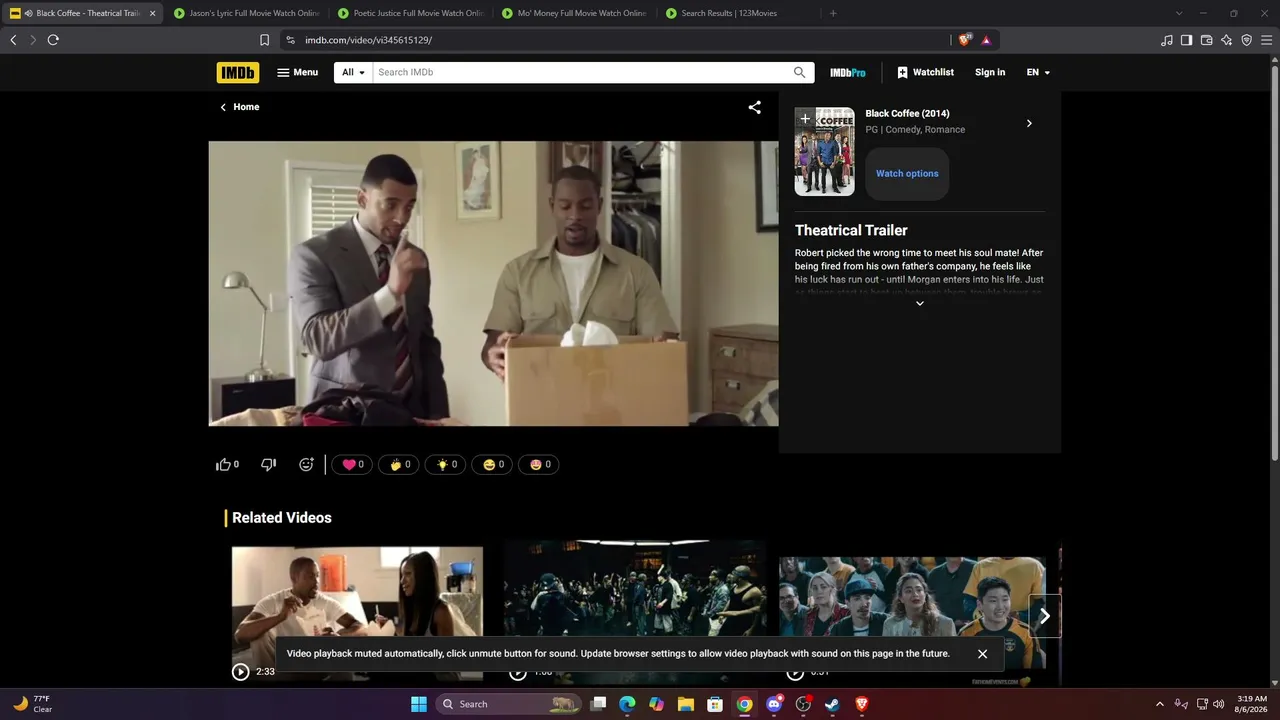Focus the Search IMDb input field
This screenshot has width=1280, height=720.
point(581,72)
